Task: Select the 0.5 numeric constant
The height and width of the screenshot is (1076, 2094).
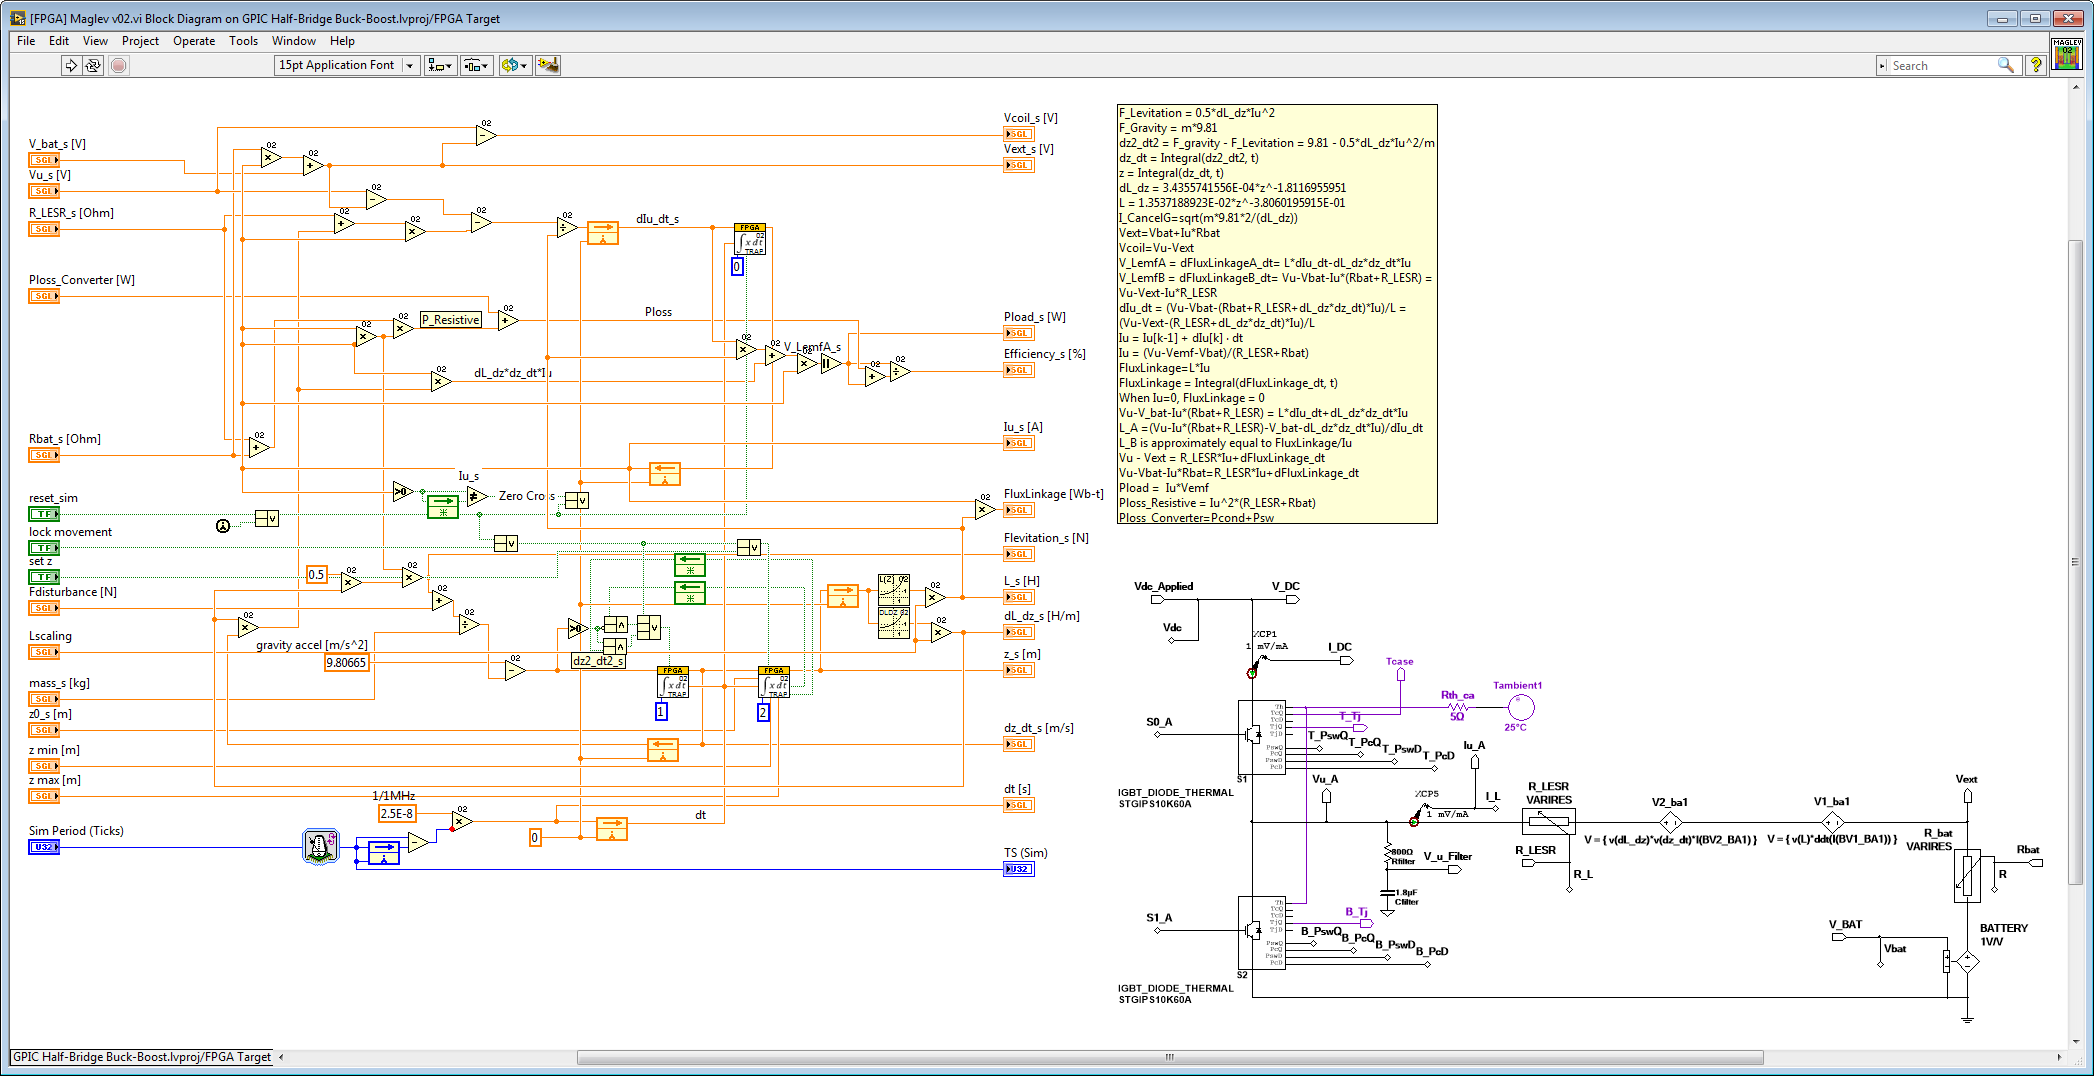Action: [316, 575]
